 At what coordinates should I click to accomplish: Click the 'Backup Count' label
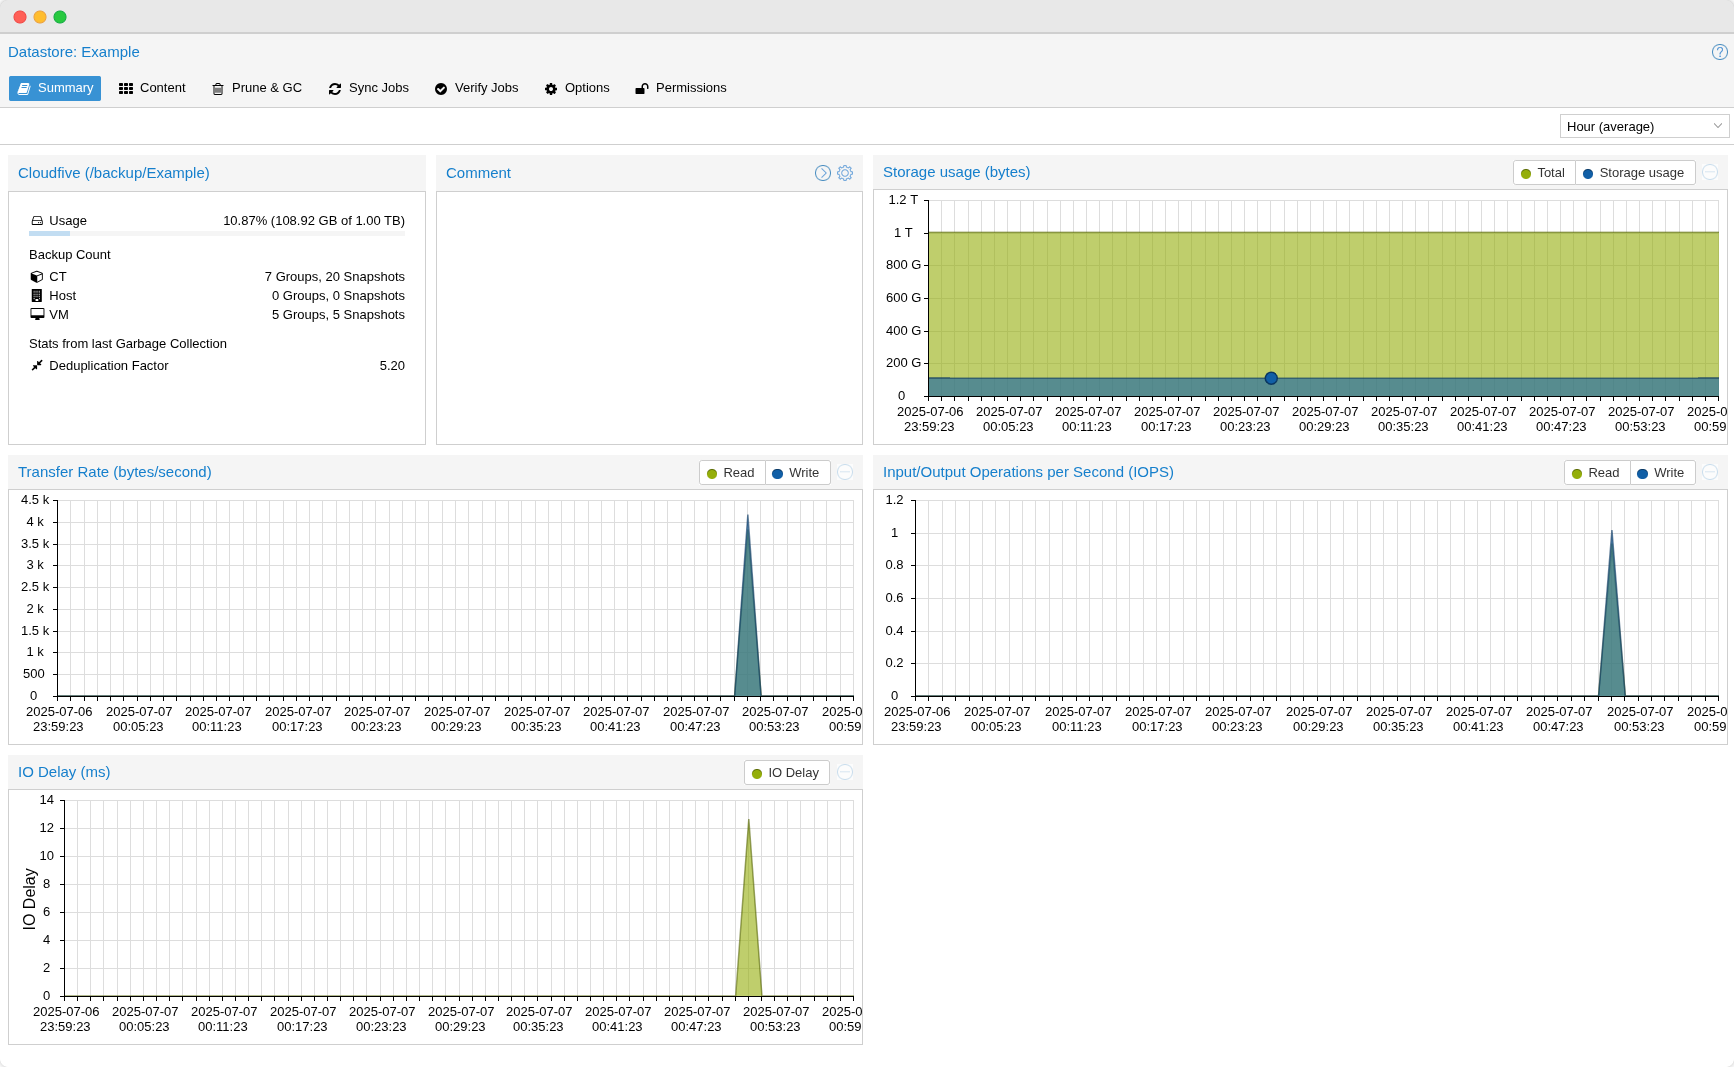(70, 255)
